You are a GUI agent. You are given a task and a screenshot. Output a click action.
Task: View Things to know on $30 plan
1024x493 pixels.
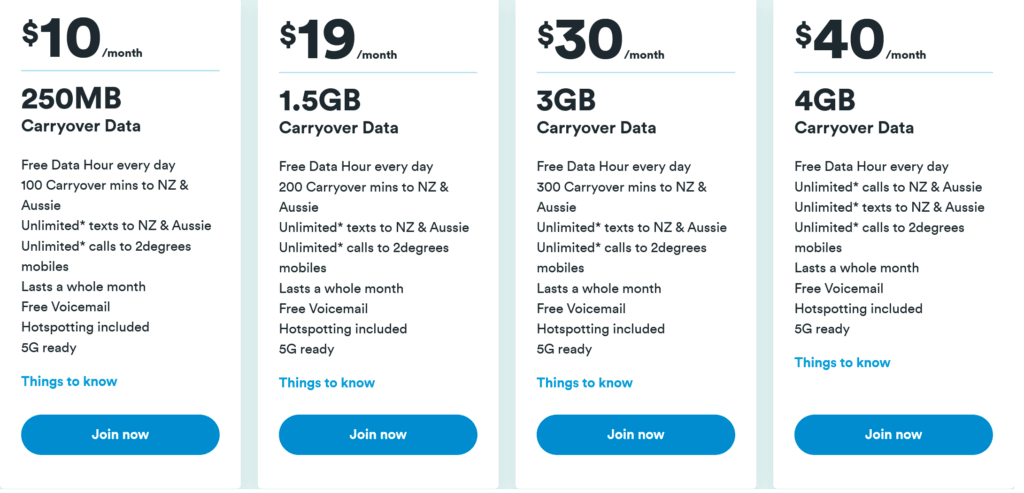tap(585, 382)
